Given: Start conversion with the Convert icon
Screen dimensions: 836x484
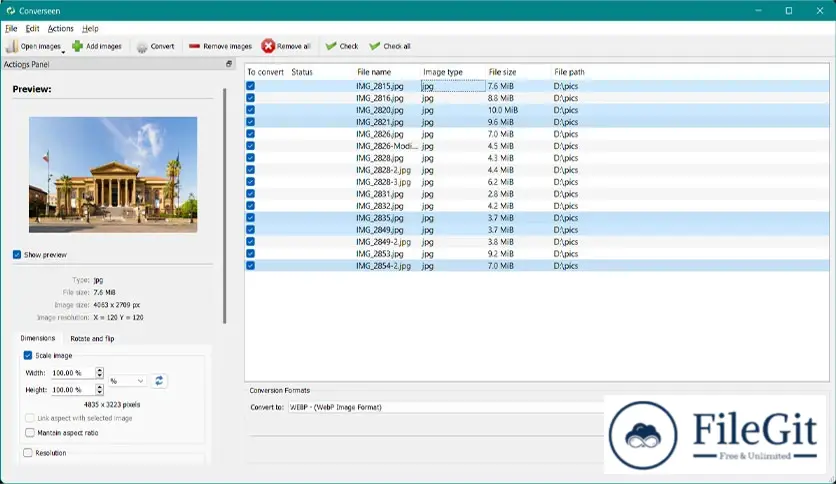Looking at the screenshot, I should (x=142, y=47).
